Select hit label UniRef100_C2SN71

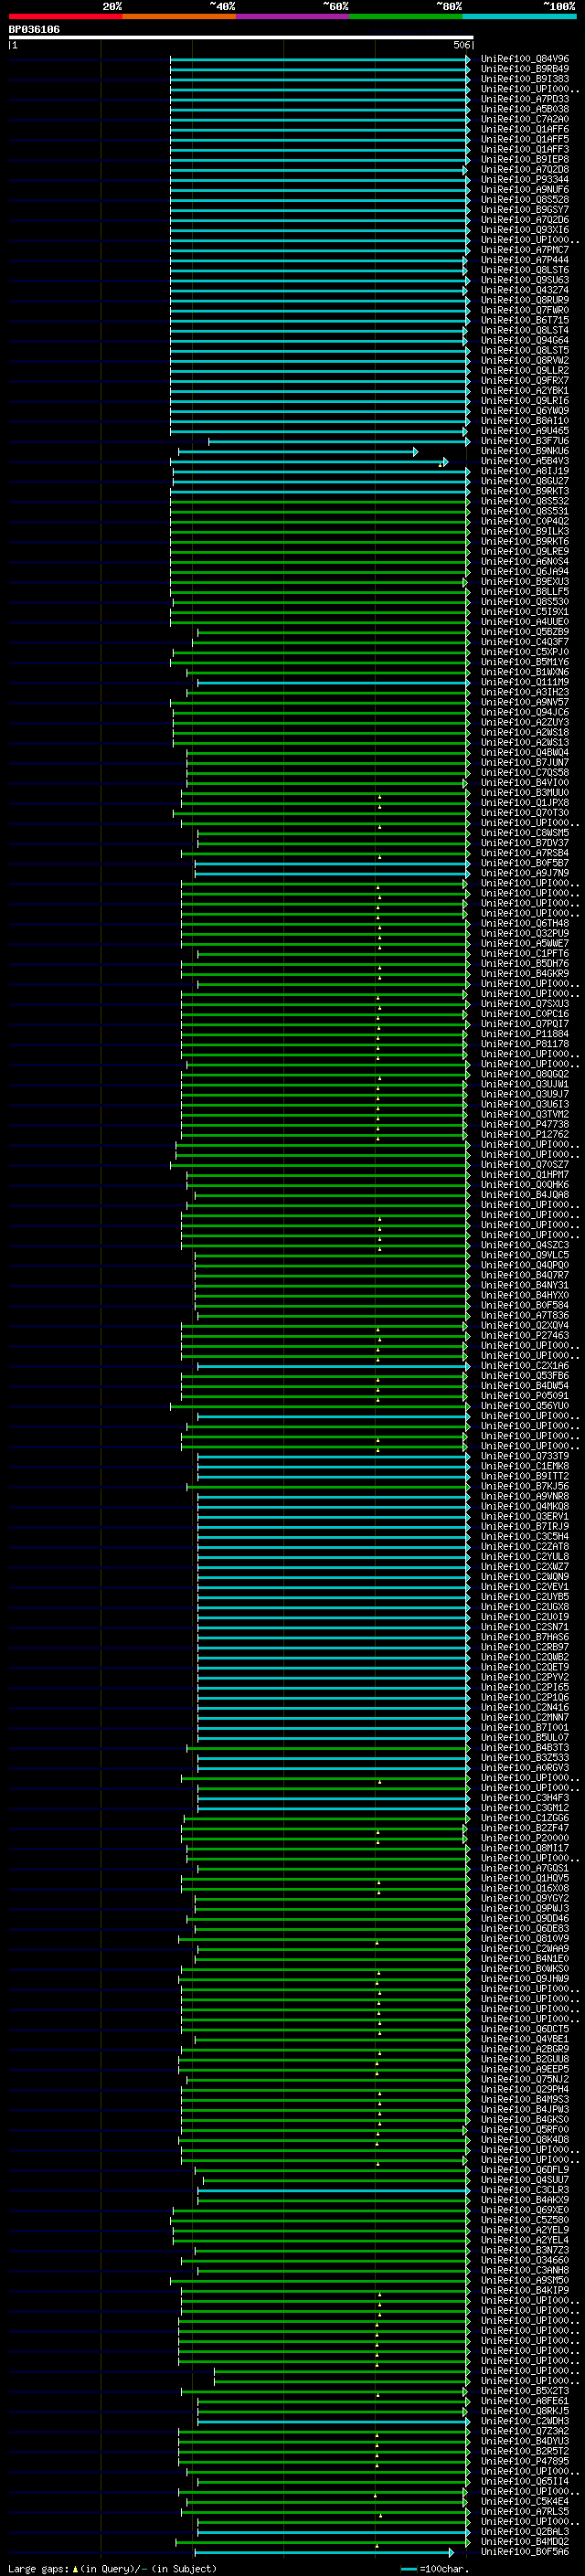524,1627
